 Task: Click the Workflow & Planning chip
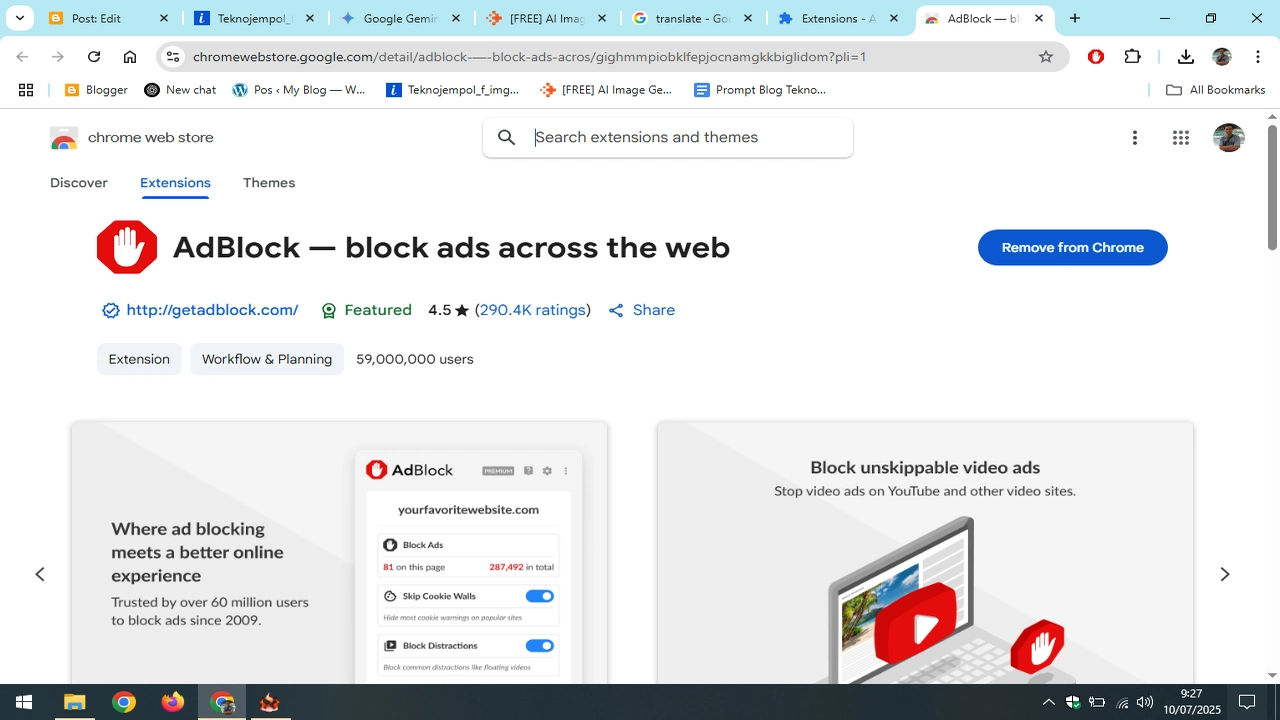[267, 359]
